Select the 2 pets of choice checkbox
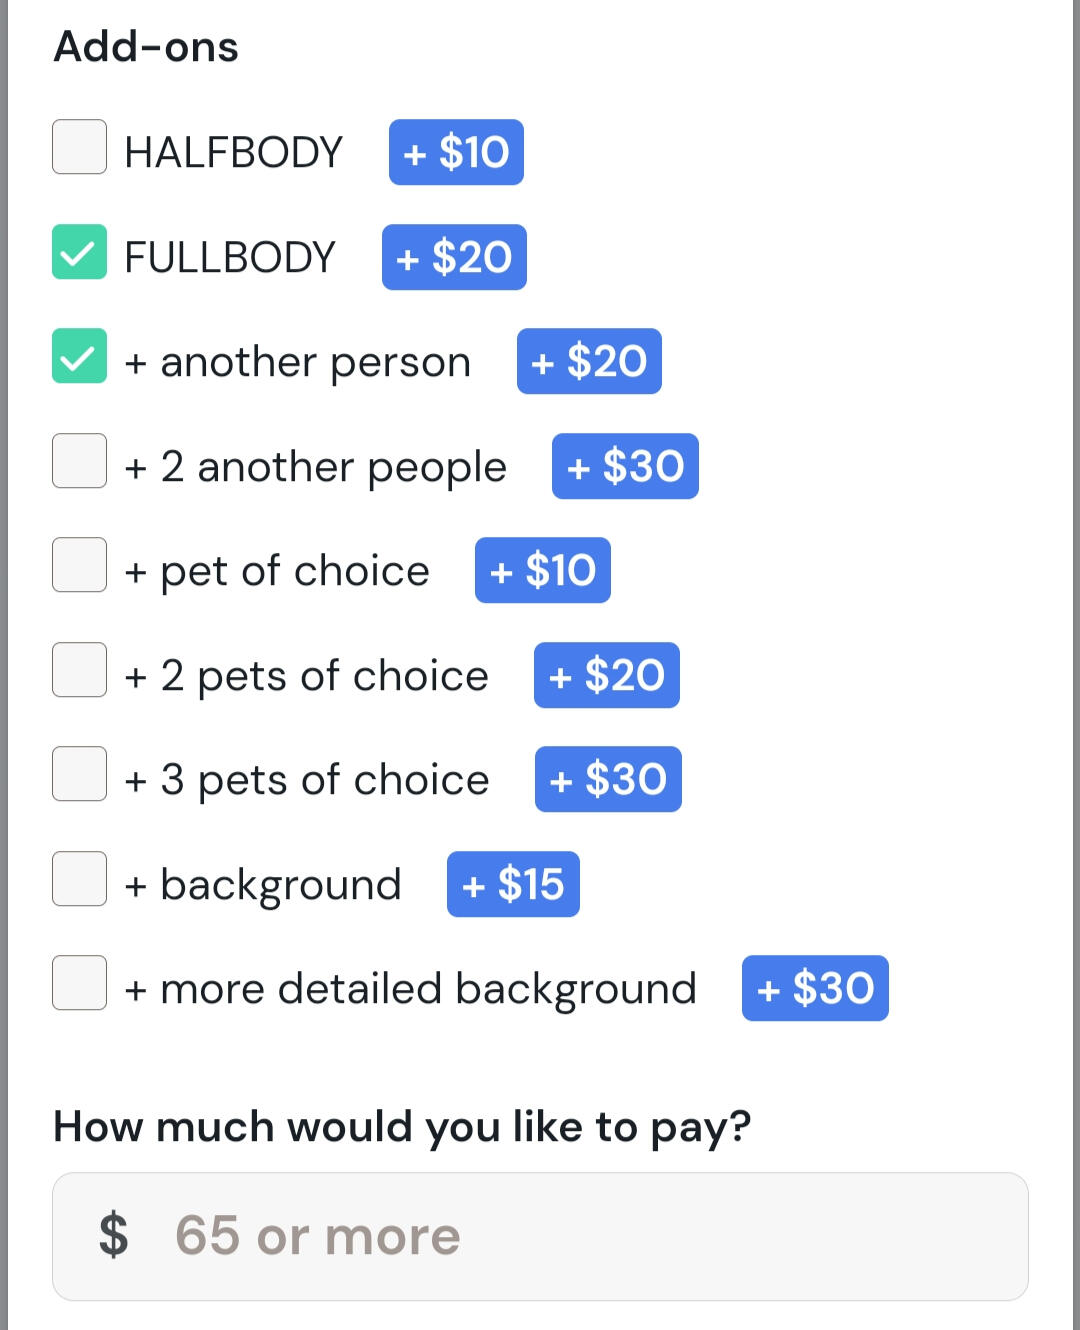The width and height of the screenshot is (1080, 1330). tap(80, 670)
